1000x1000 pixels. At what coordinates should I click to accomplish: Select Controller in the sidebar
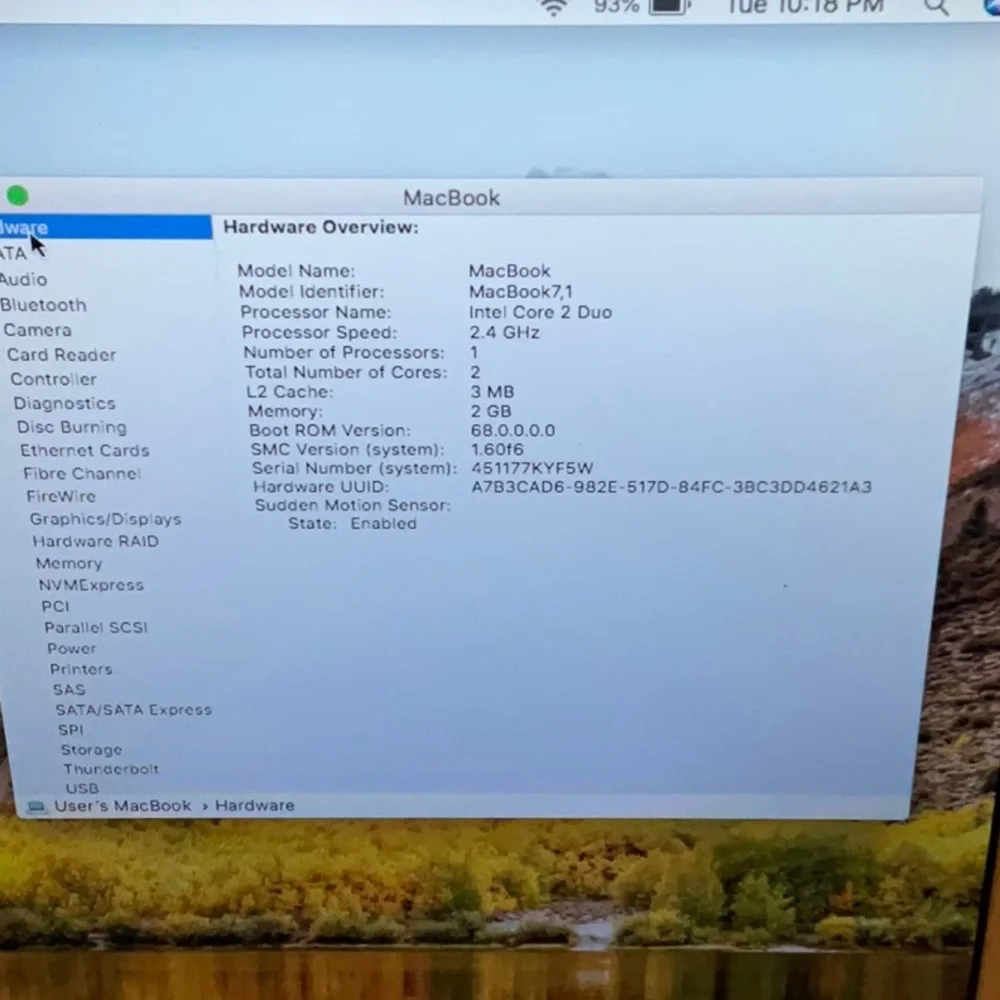click(x=54, y=379)
